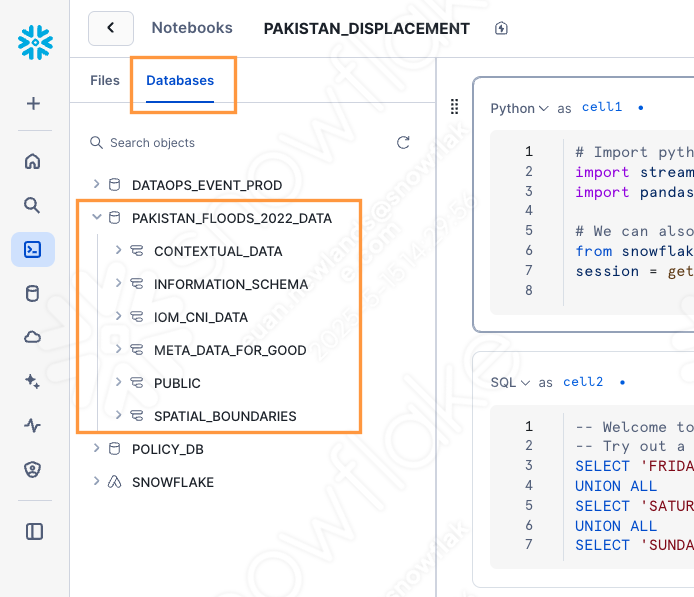Viewport: 694px width, 597px height.
Task: Select POLICY_DB in the tree
Action: 168,449
